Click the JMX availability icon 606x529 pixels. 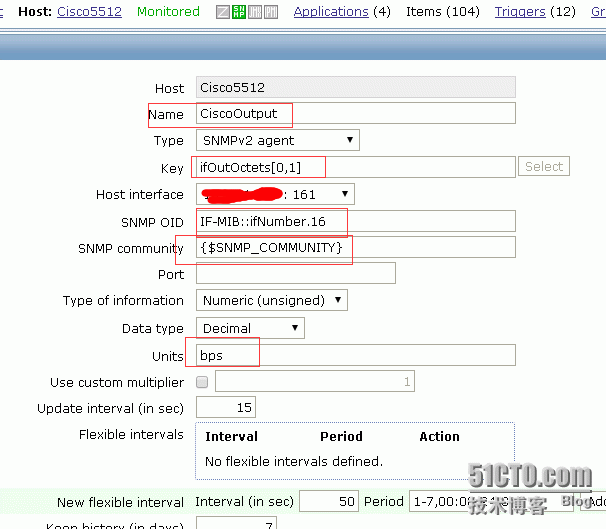point(255,12)
